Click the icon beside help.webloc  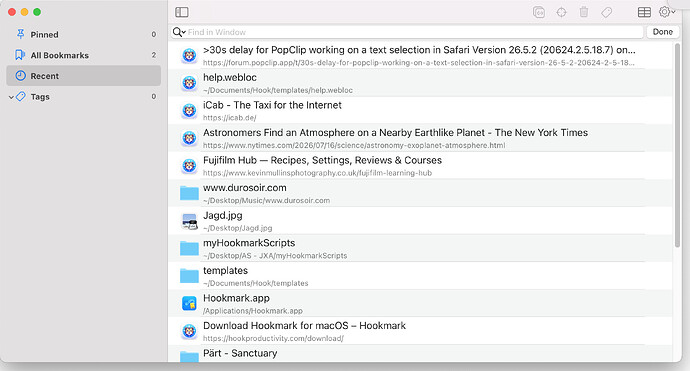point(189,83)
